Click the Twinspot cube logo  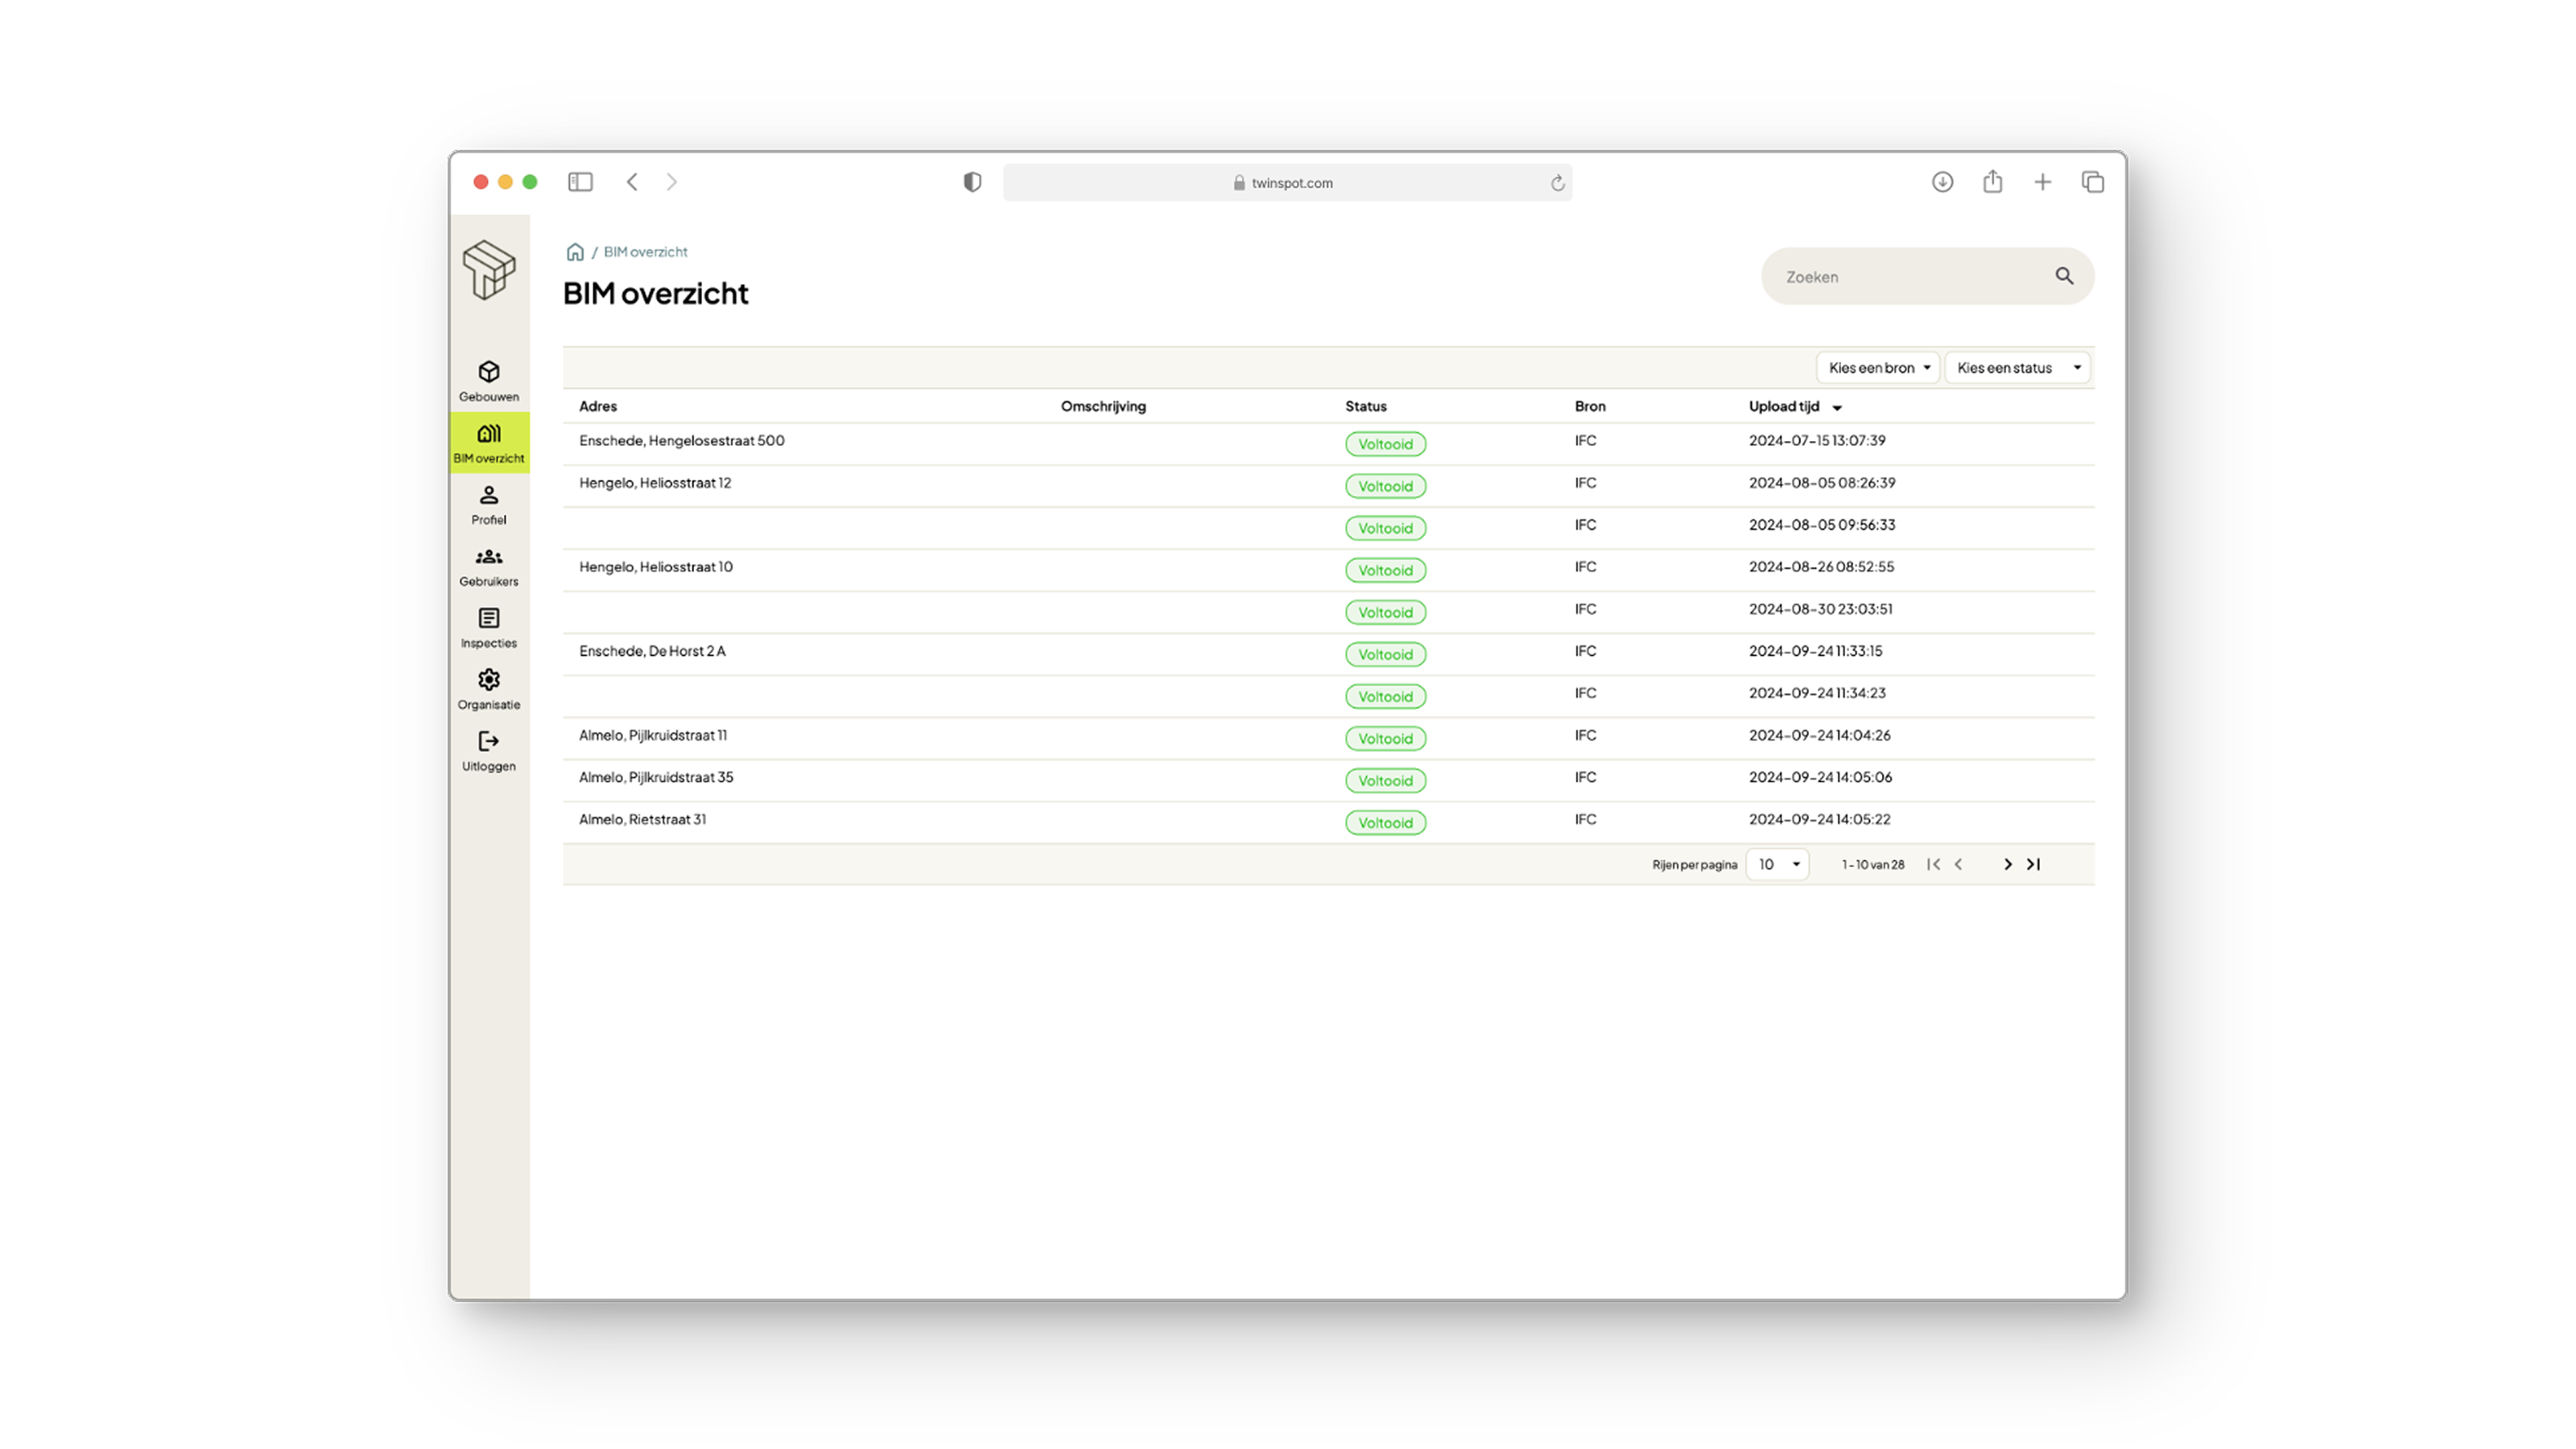[x=489, y=270]
